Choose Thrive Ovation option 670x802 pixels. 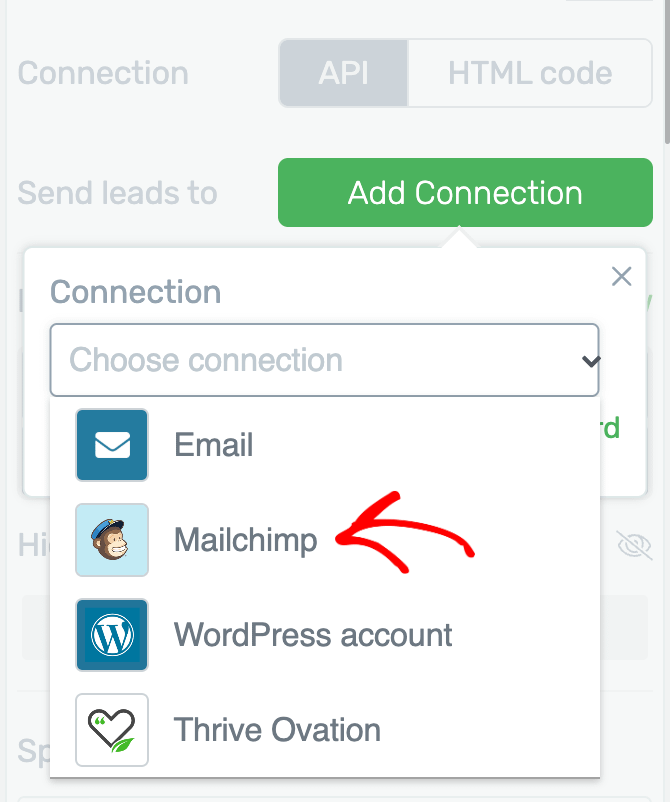point(325,730)
